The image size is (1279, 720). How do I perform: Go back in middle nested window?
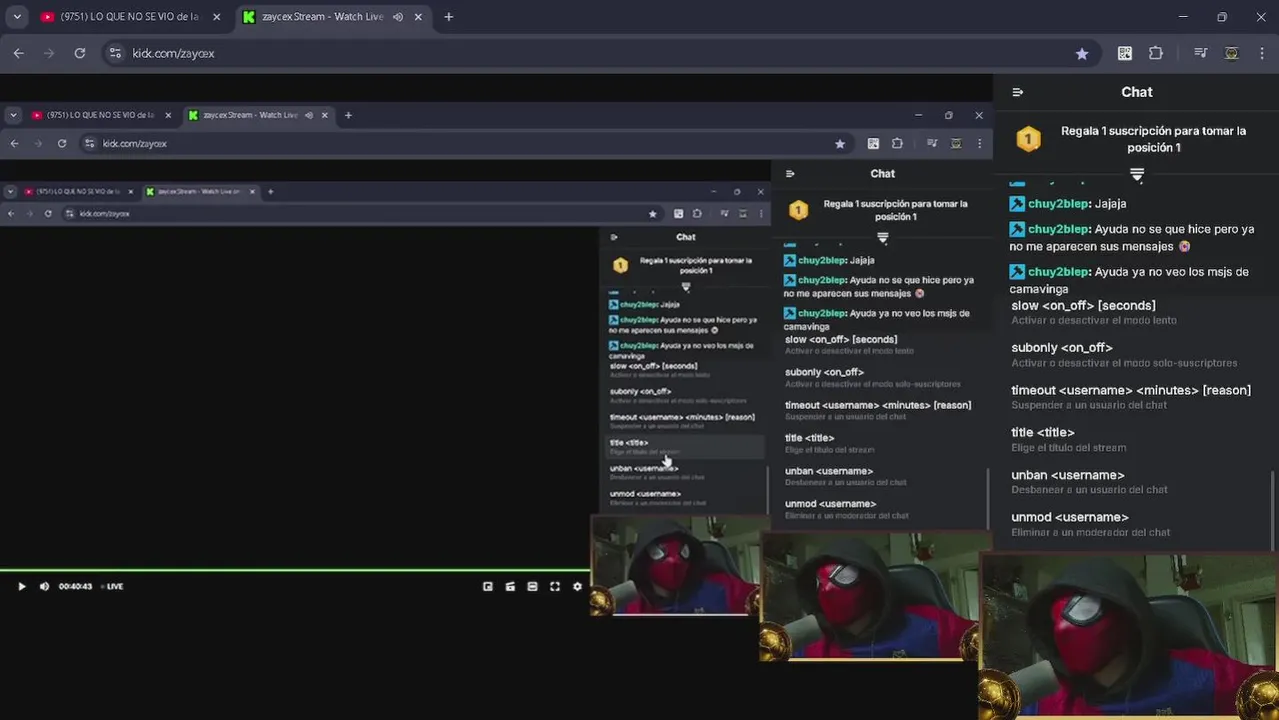coord(14,143)
